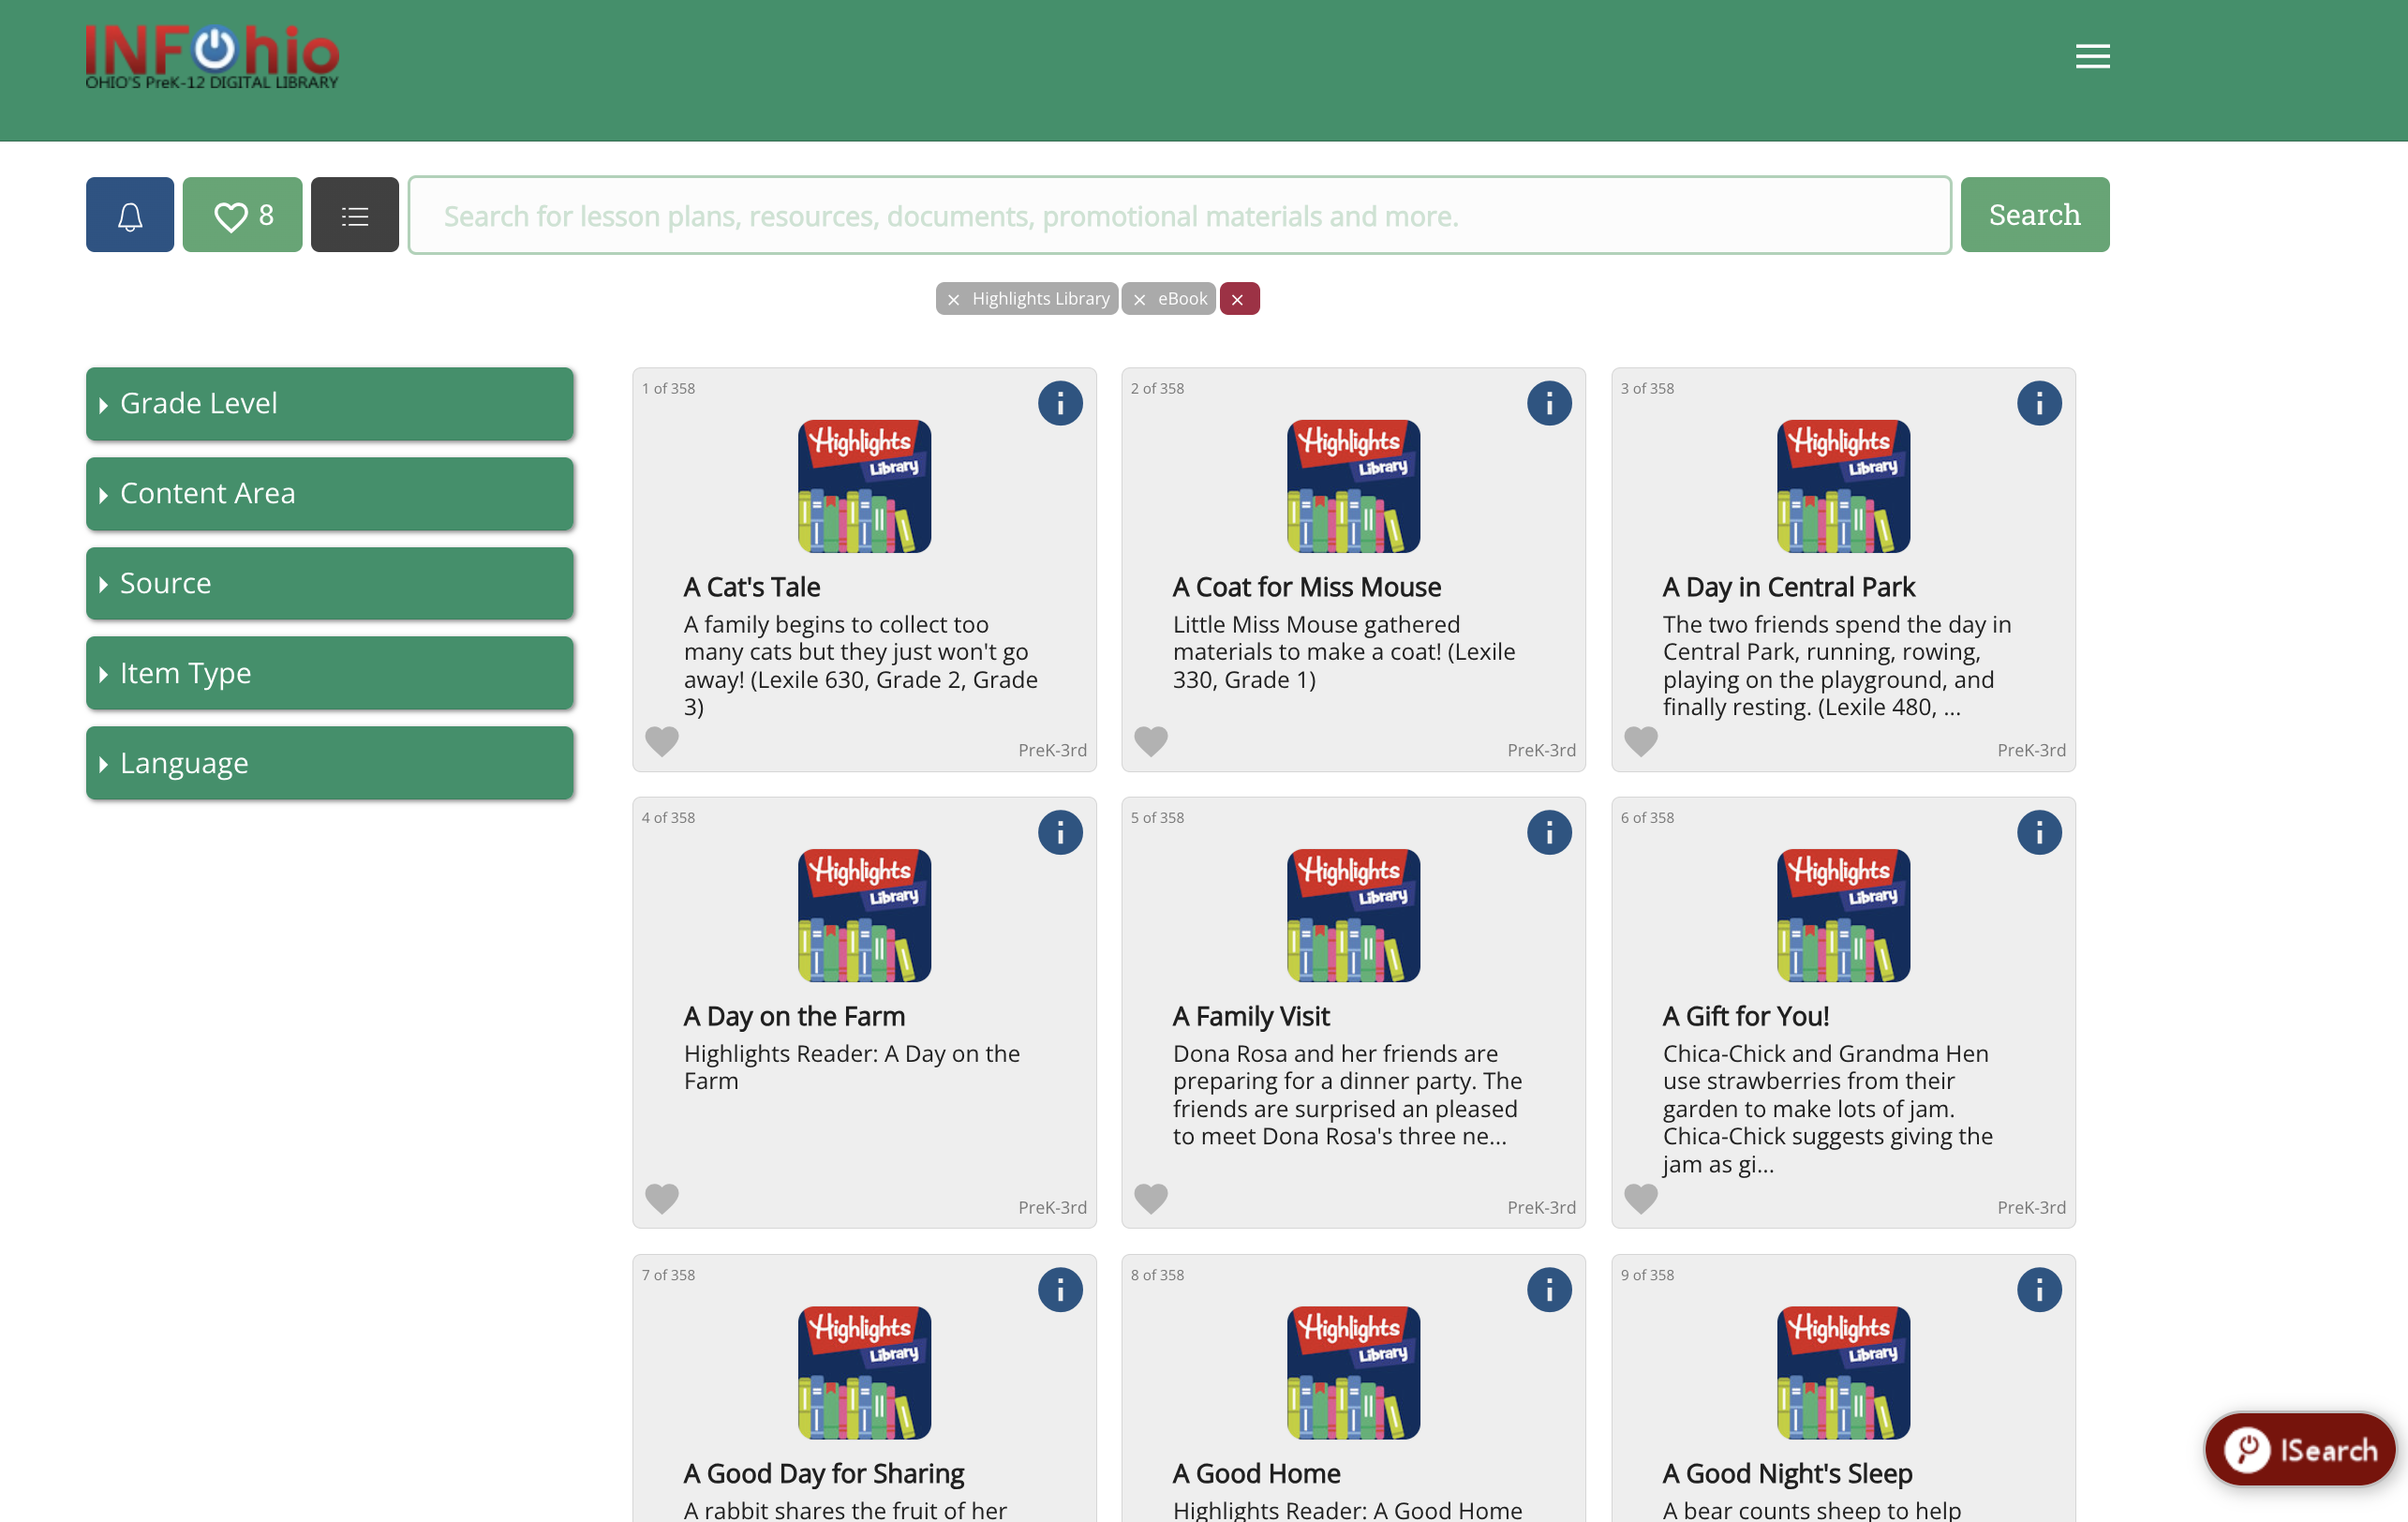This screenshot has height=1522, width=2408.
Task: Launch the ISearch button
Action: 2299,1450
